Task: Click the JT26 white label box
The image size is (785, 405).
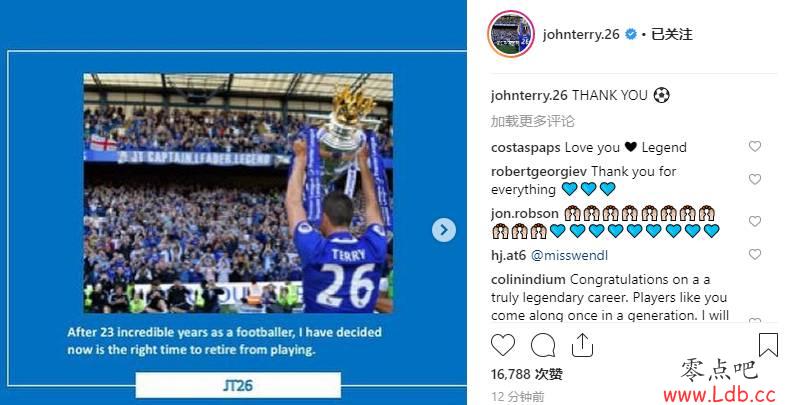Action: click(238, 385)
